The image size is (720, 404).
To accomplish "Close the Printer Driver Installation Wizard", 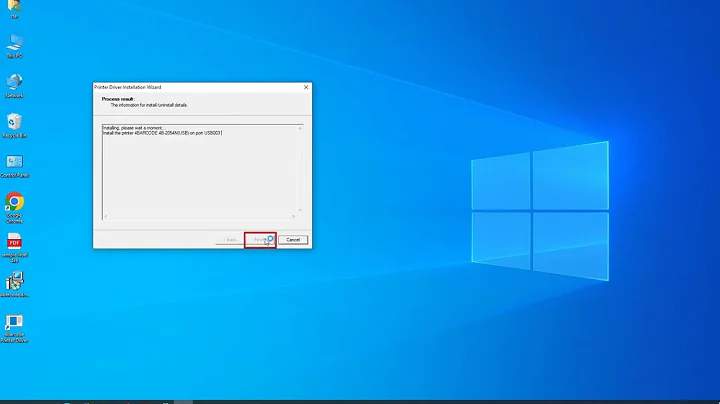I will pos(306,87).
